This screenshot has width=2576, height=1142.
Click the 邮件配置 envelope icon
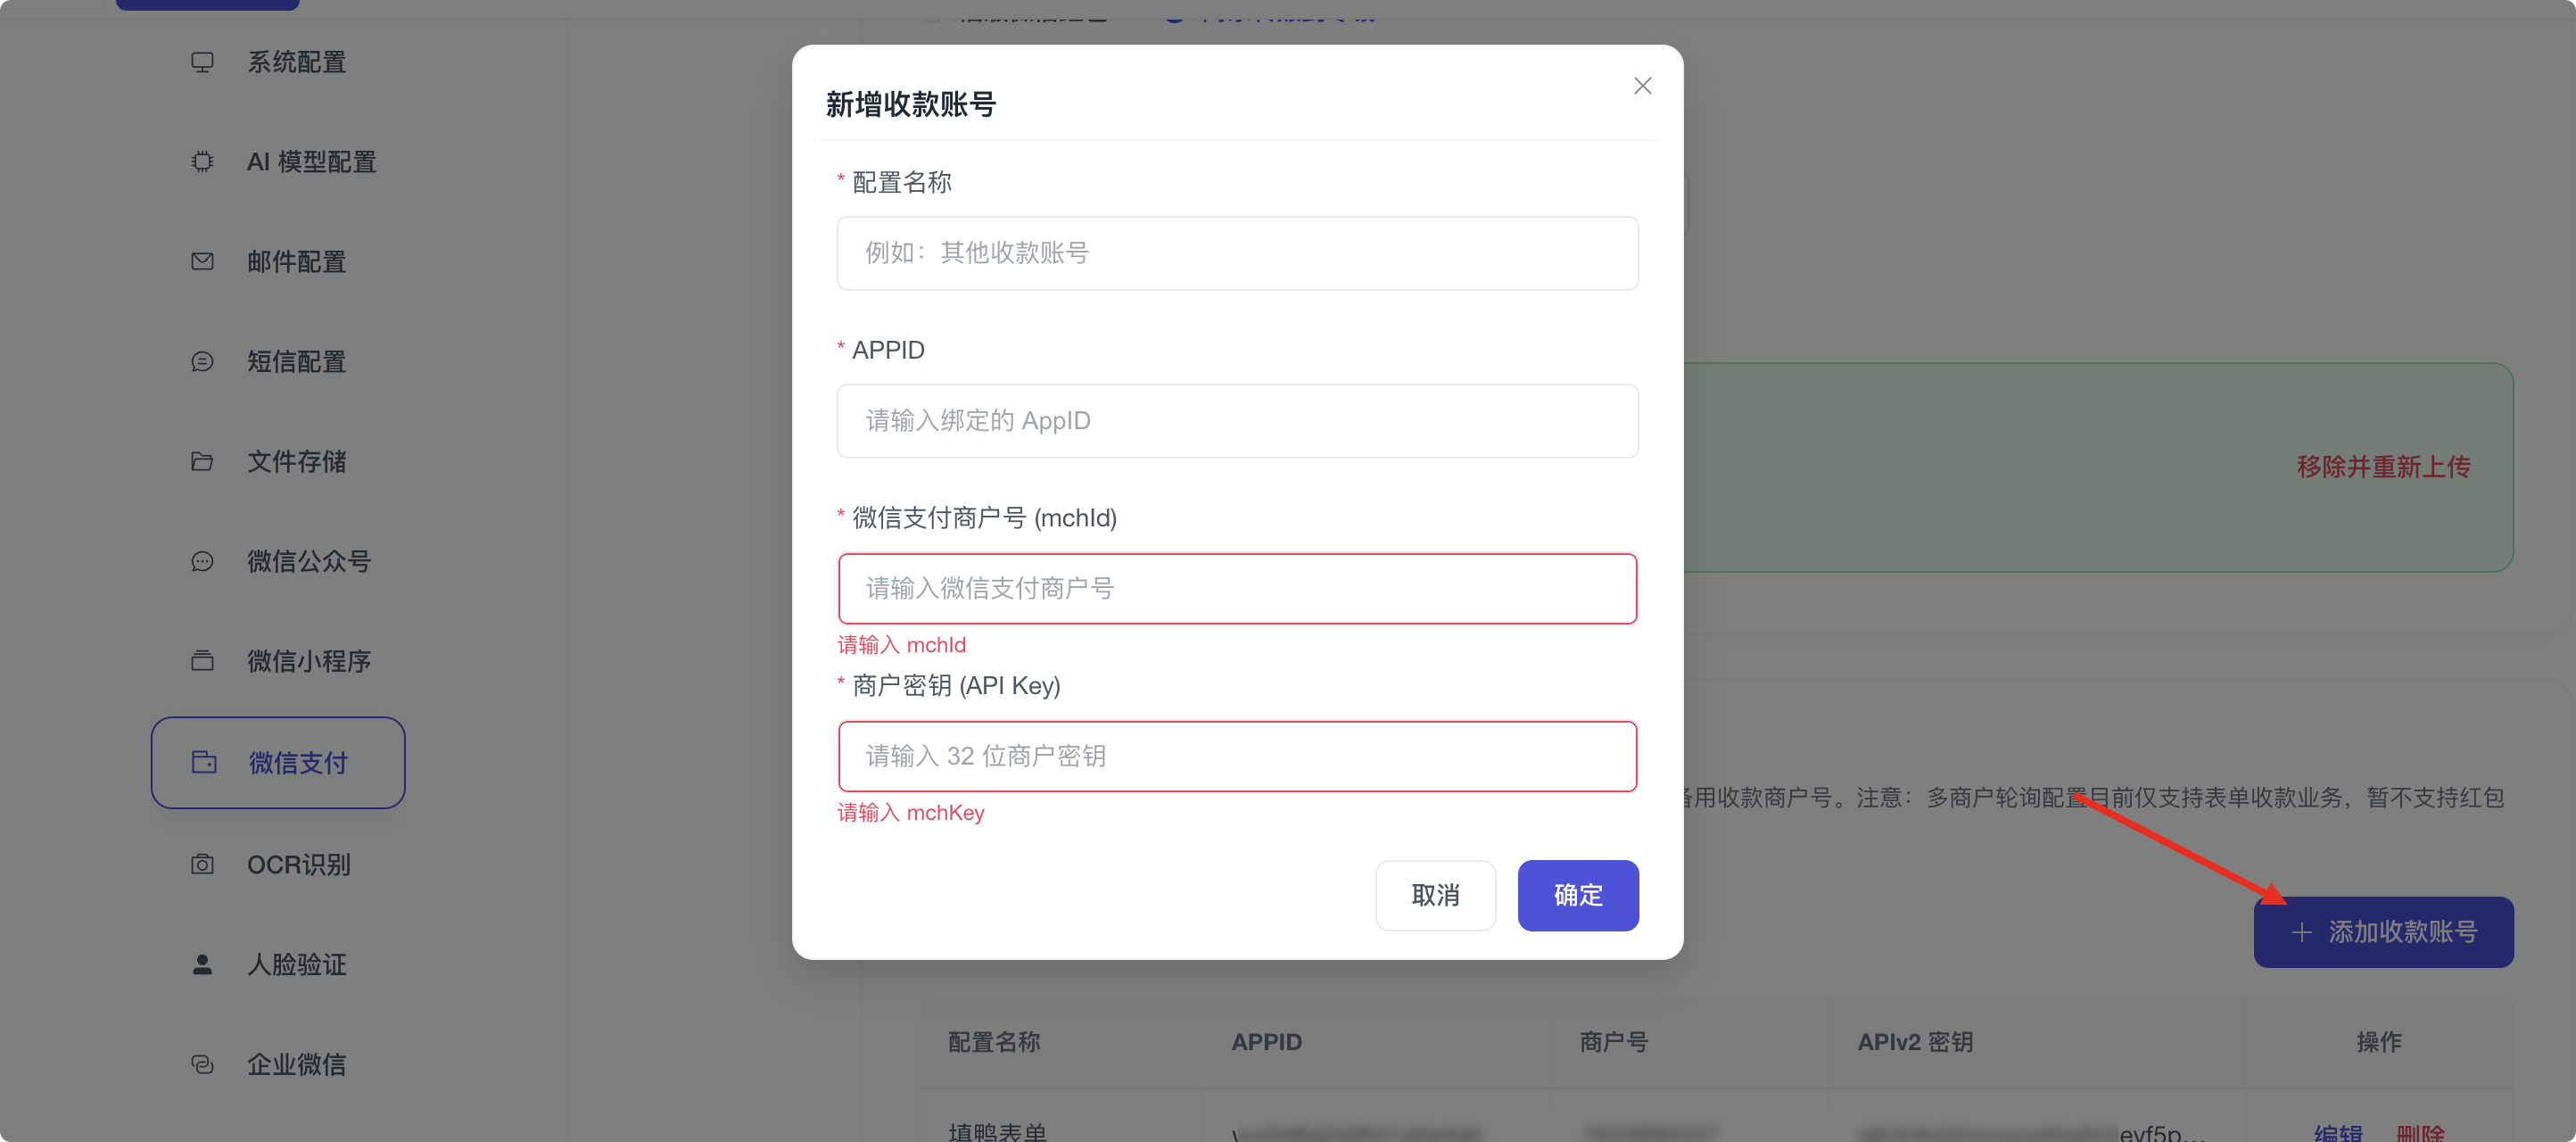click(x=202, y=262)
